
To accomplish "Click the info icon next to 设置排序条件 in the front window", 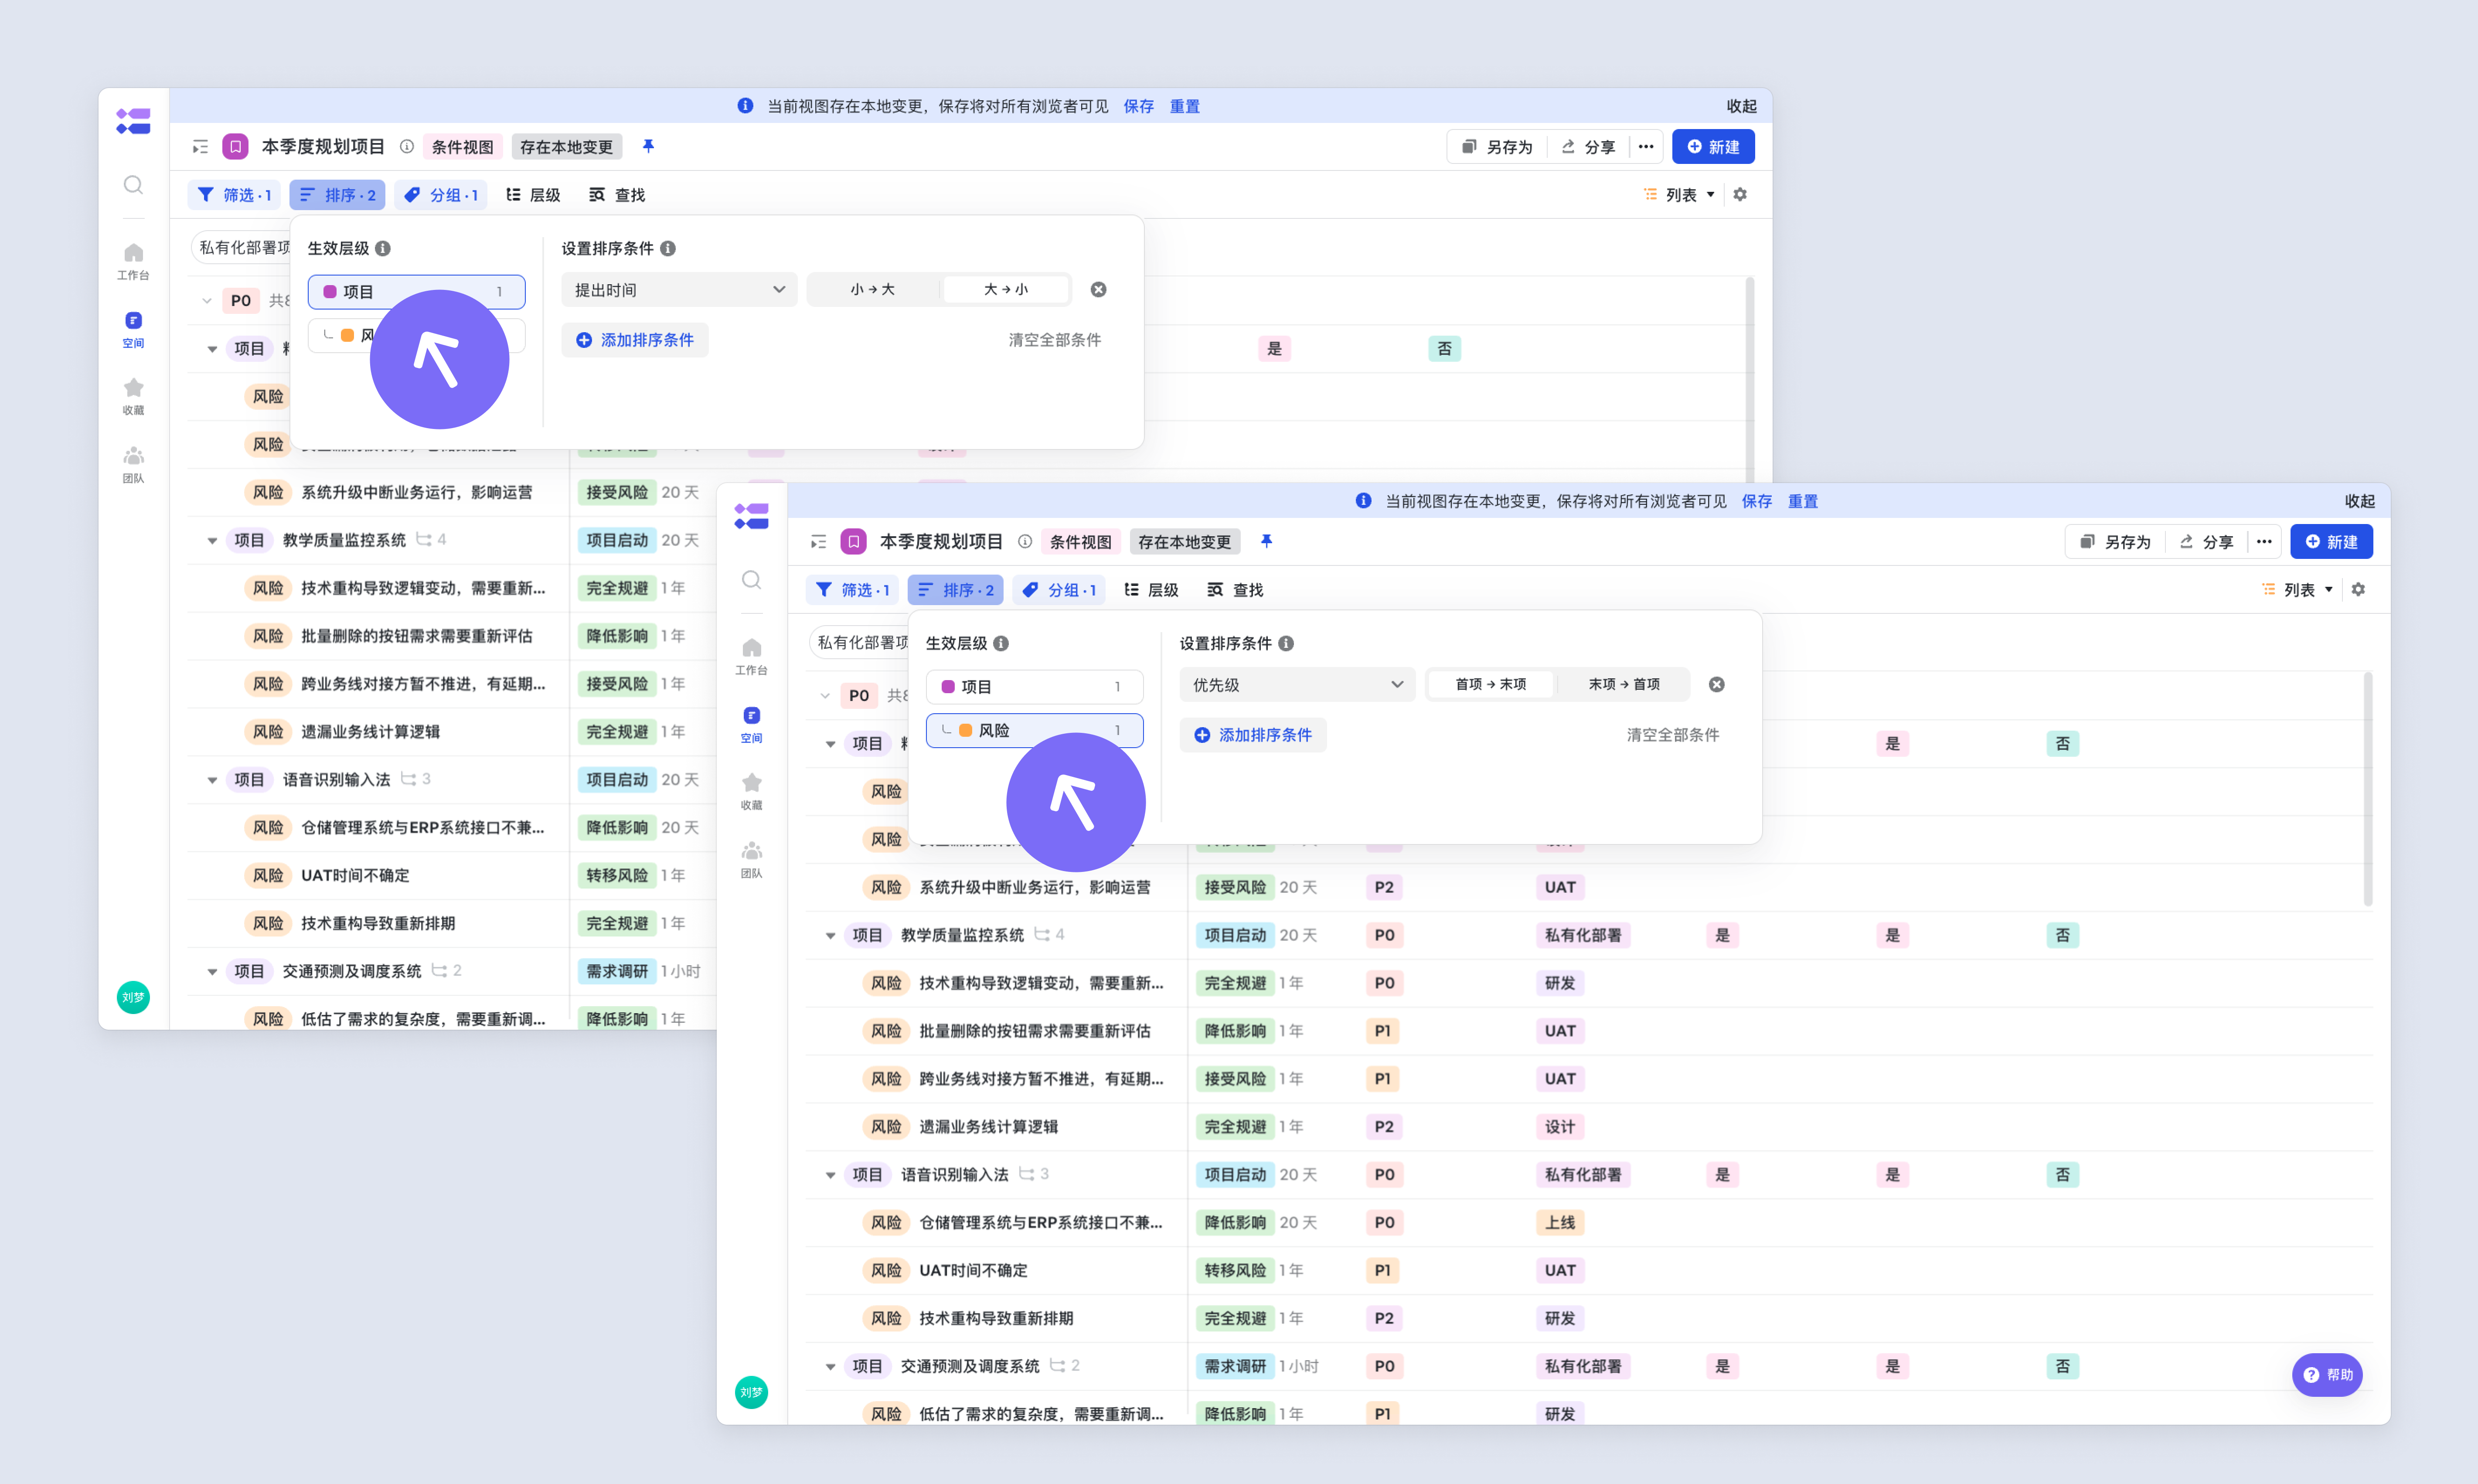I will (x=1286, y=644).
